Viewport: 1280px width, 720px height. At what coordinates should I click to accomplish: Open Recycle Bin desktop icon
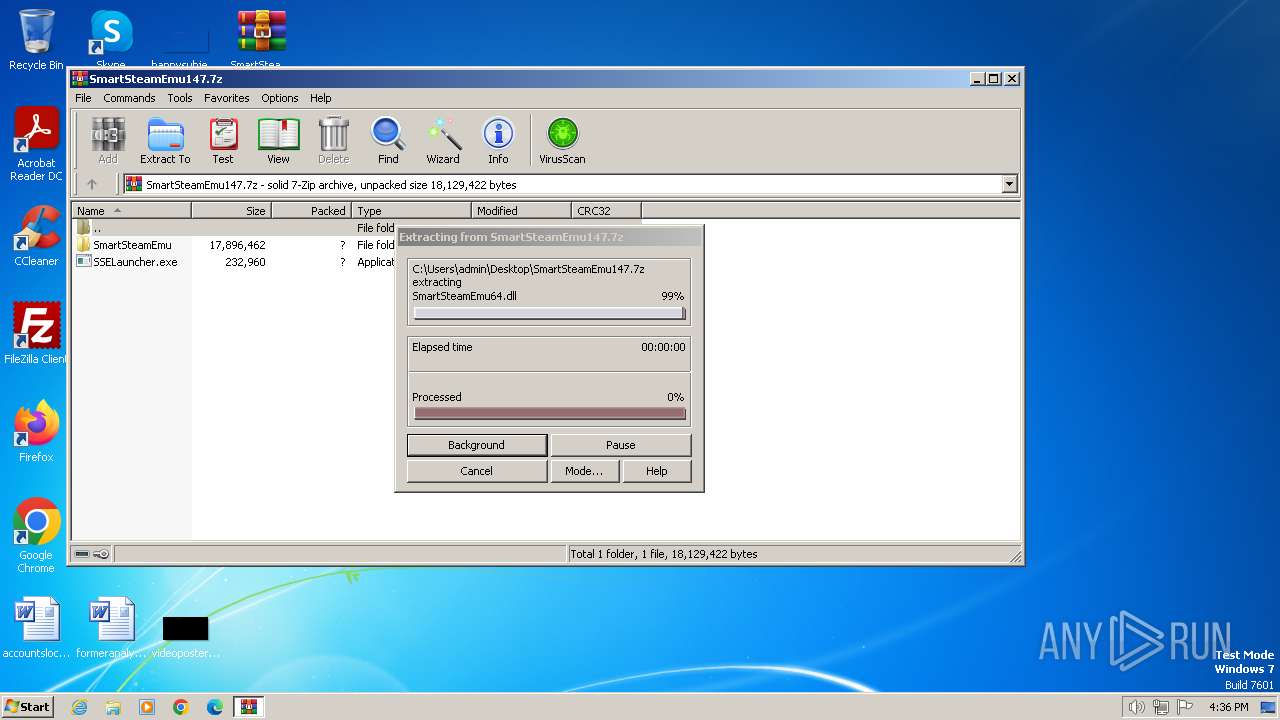click(36, 40)
